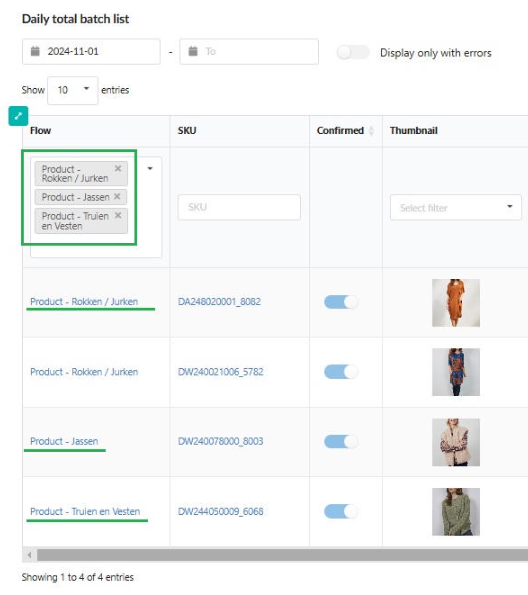
Task: Remove the Product - Jassen filter tag
Action: pyautogui.click(x=117, y=197)
